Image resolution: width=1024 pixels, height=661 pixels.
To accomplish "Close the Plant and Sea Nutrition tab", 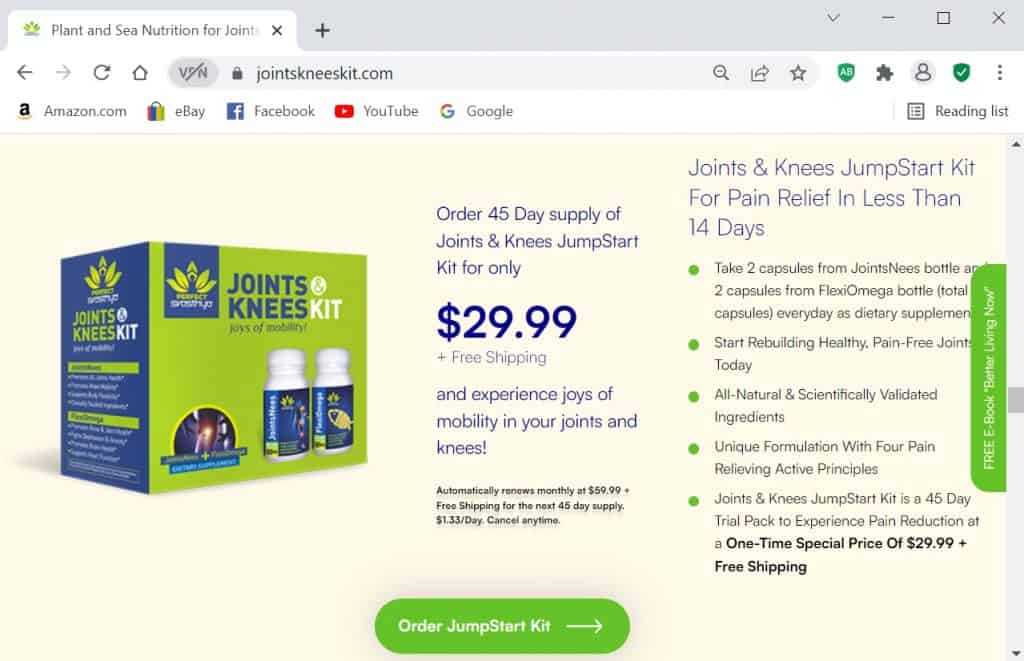I will click(x=277, y=30).
